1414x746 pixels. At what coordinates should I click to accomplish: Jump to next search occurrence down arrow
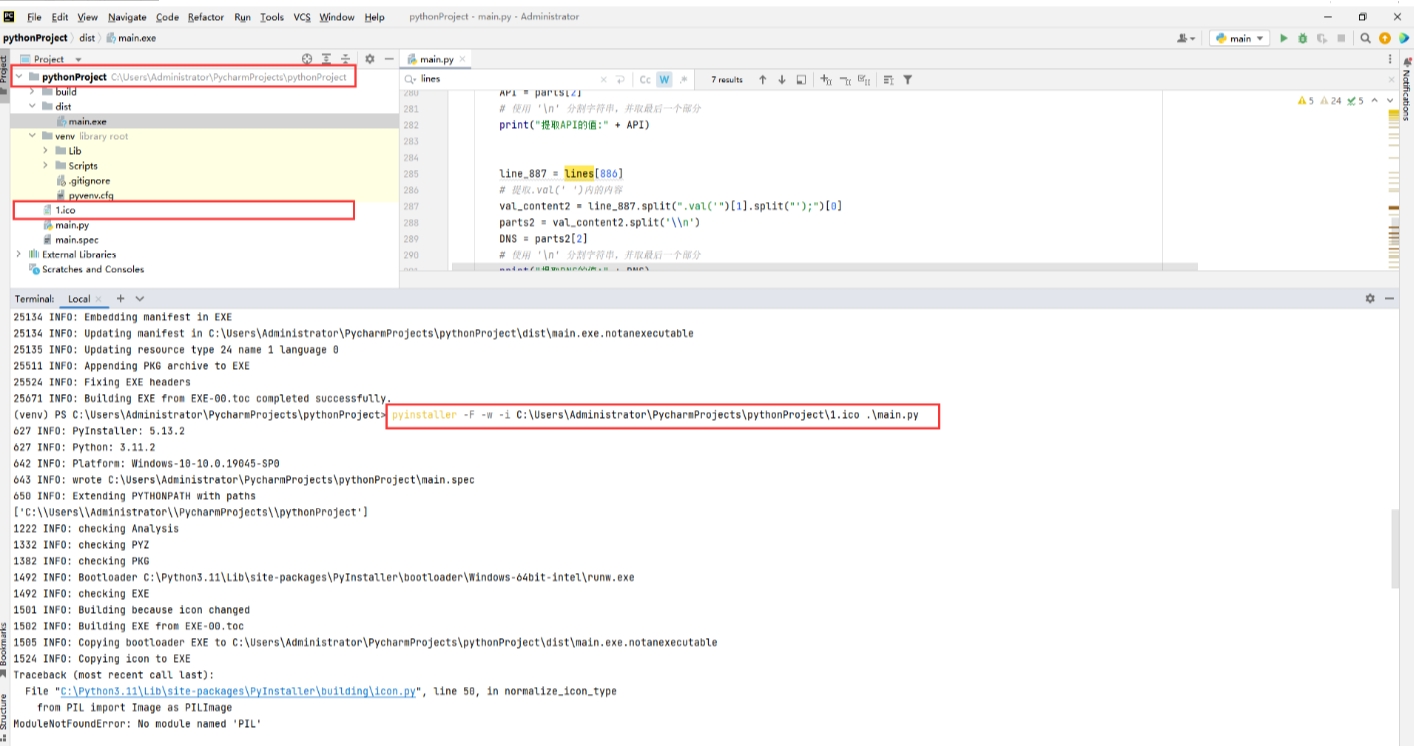pyautogui.click(x=781, y=79)
